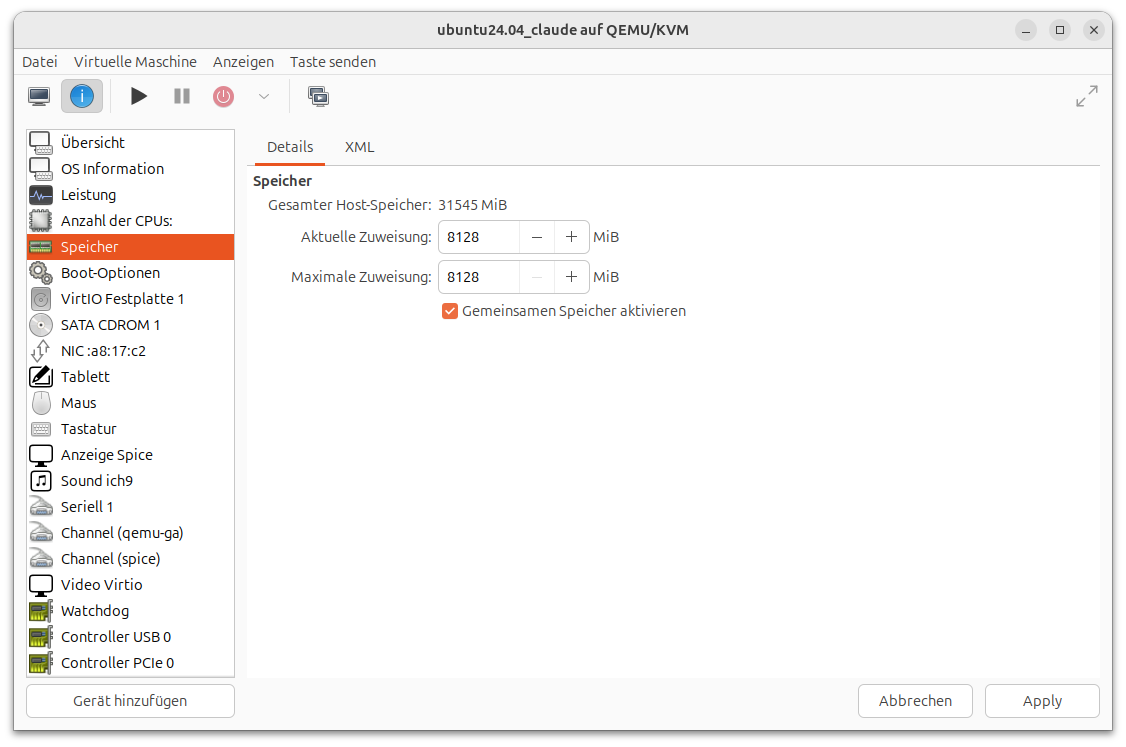The height and width of the screenshot is (747, 1126).
Task: Increase Aktuelle Zuweisung with plus button
Action: (571, 237)
